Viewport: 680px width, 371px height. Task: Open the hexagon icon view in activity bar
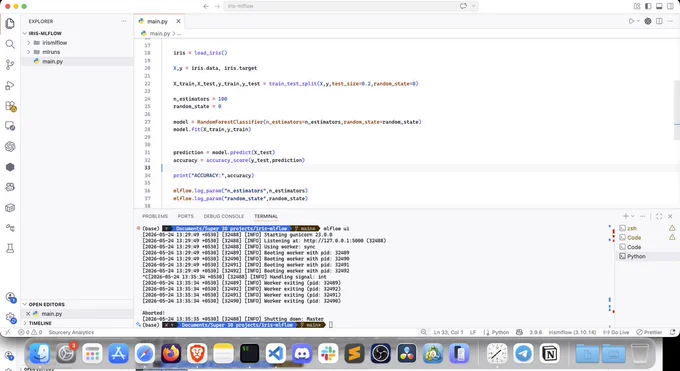coord(10,167)
